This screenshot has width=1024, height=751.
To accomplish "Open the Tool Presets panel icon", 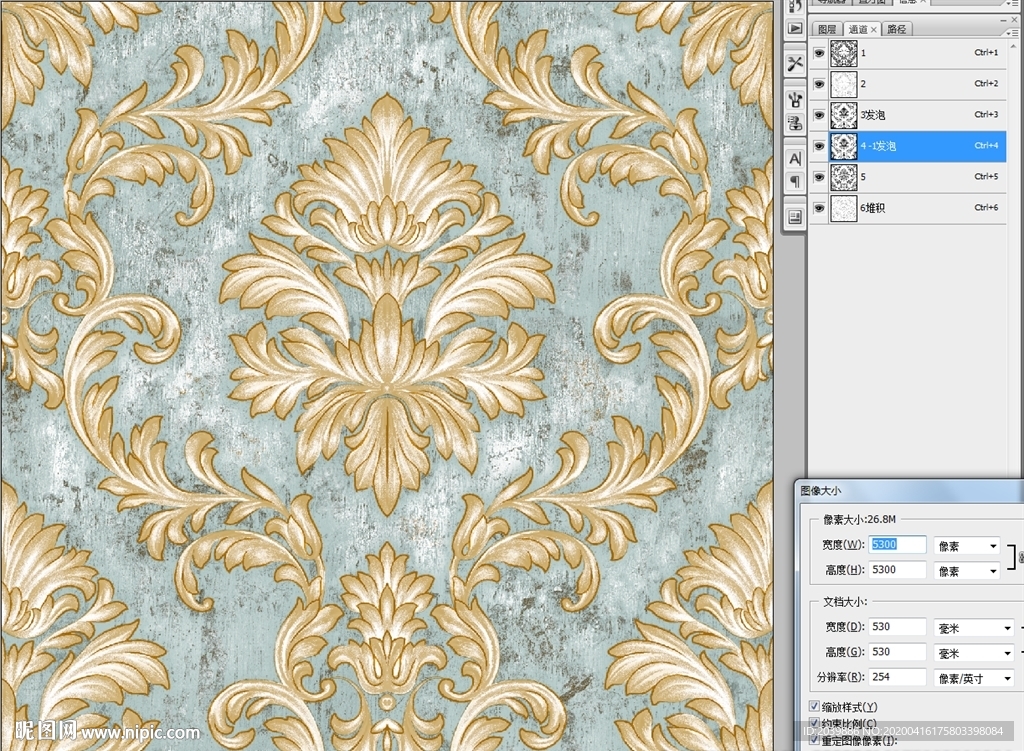I will tap(795, 64).
